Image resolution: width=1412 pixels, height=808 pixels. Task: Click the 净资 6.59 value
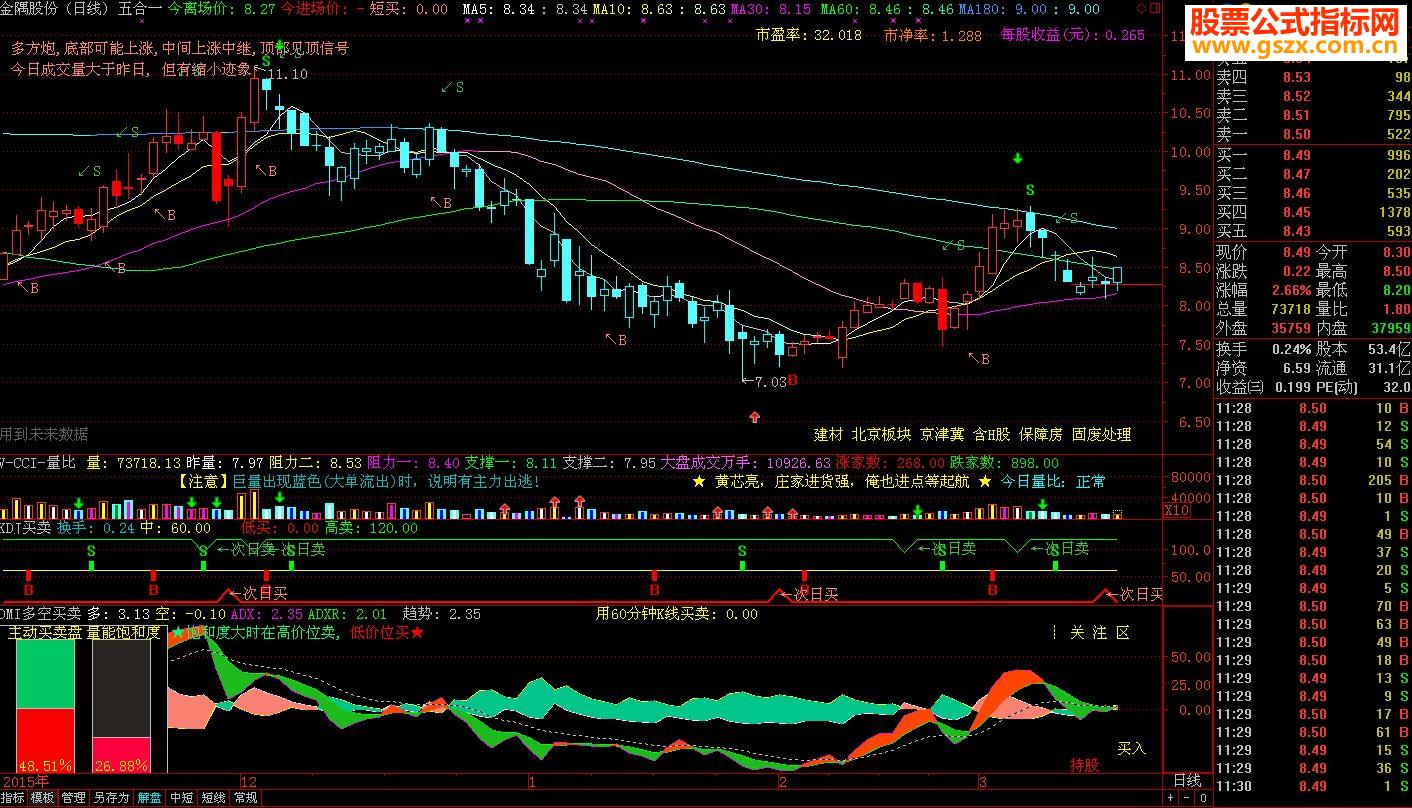coord(1295,368)
